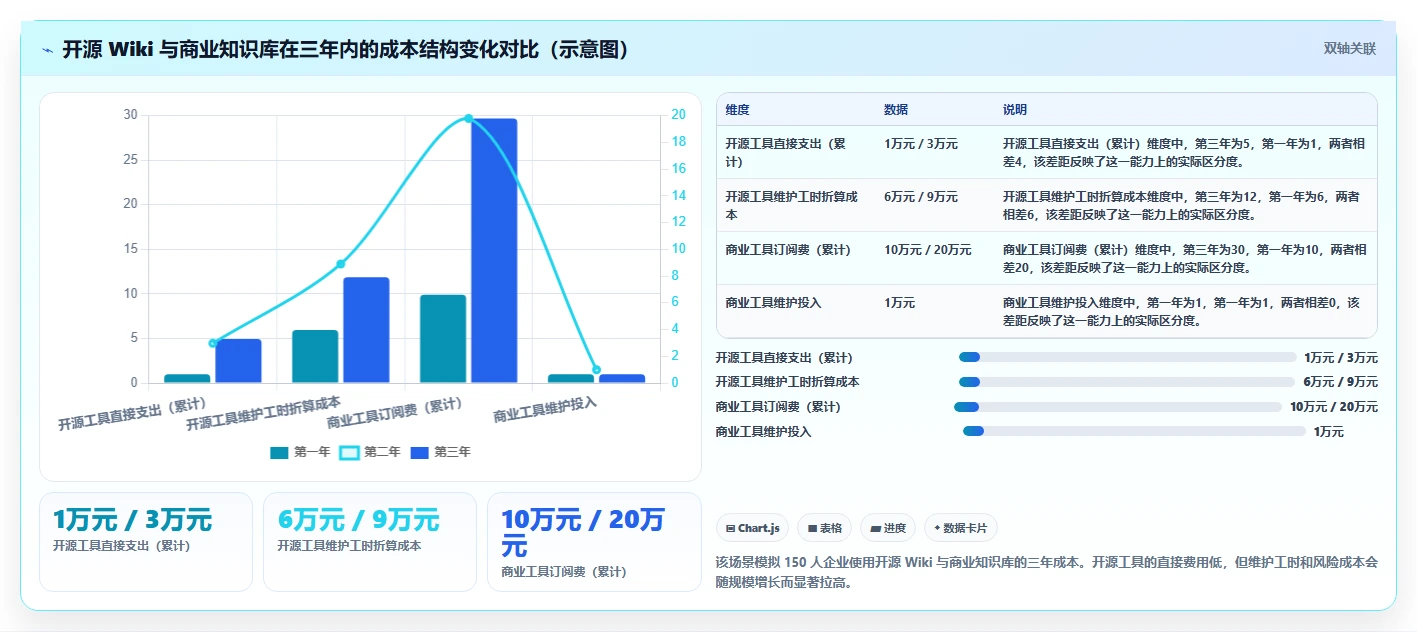Click the 商业工具维护投入 x-axis label
Image resolution: width=1417 pixels, height=632 pixels.
pos(545,410)
